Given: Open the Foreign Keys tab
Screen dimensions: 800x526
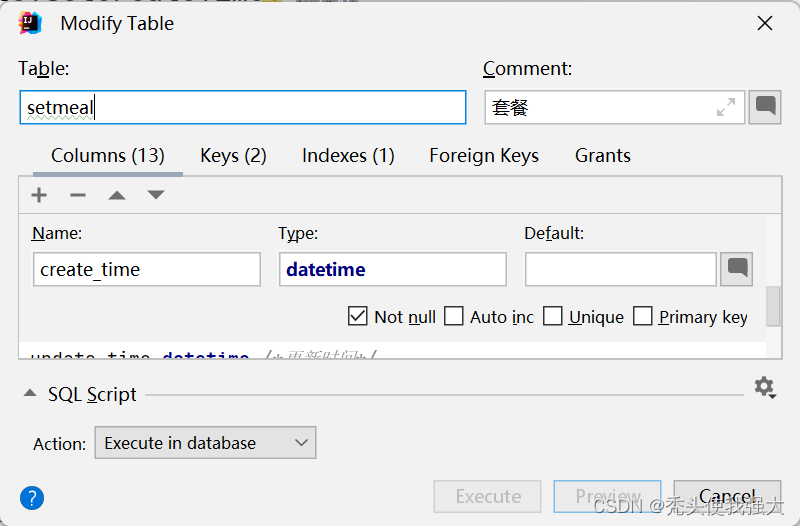Looking at the screenshot, I should [484, 156].
